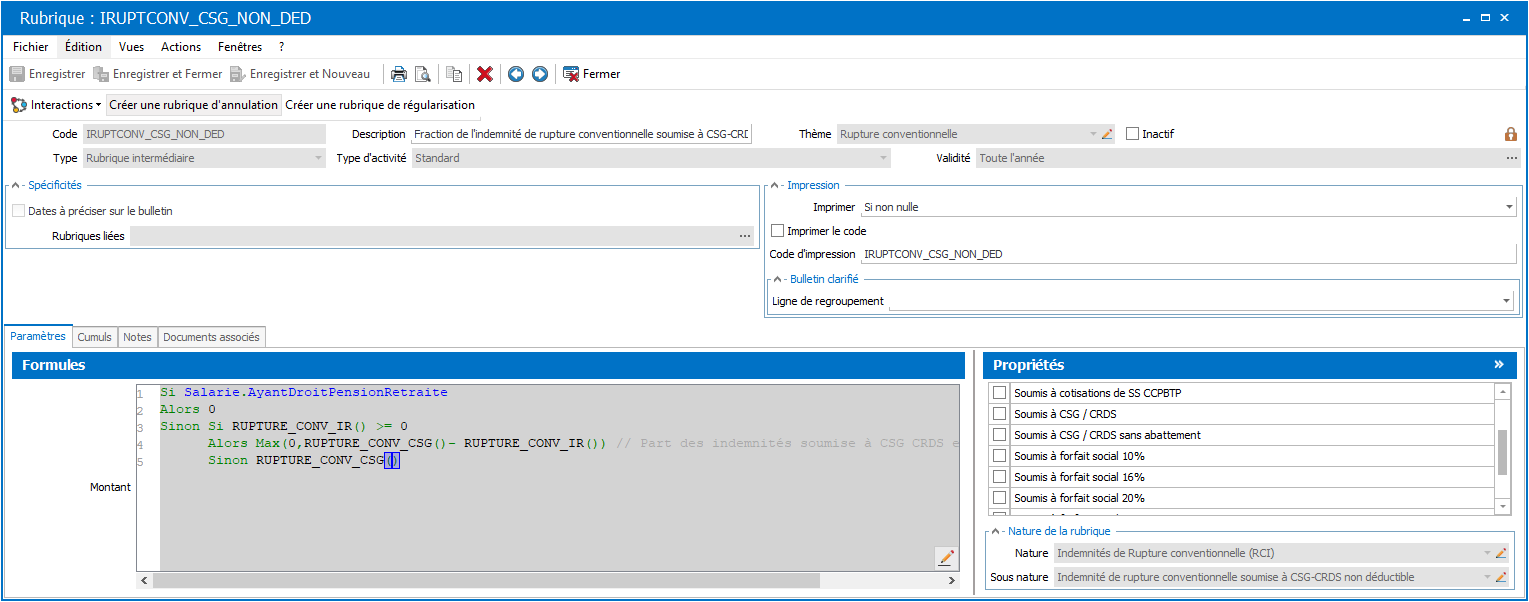The height and width of the screenshot is (602, 1529).
Task: Open the Actions menu
Action: [181, 47]
